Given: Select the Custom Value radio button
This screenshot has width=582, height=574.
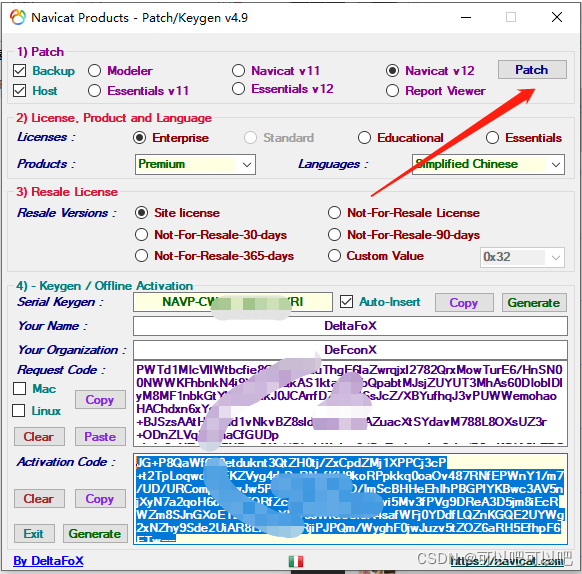Looking at the screenshot, I should pos(334,256).
